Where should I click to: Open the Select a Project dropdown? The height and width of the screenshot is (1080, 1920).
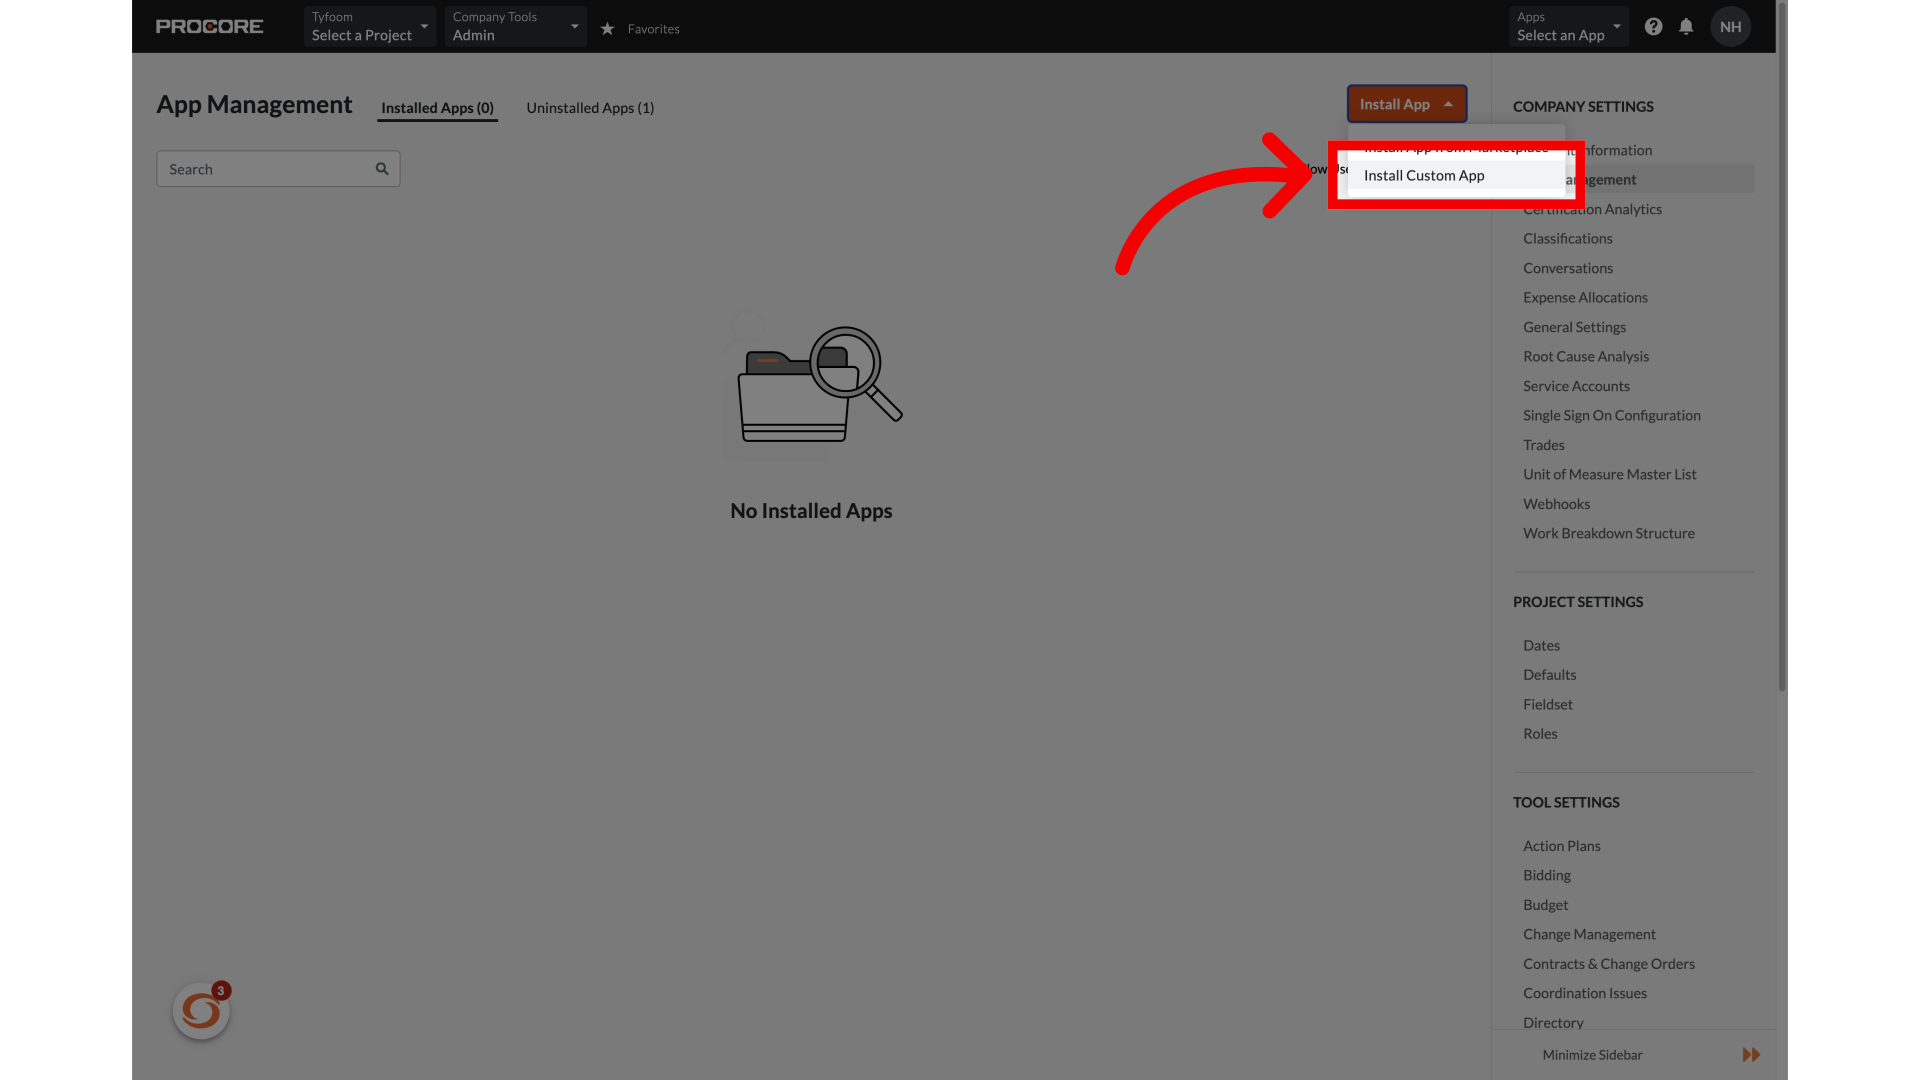[370, 27]
